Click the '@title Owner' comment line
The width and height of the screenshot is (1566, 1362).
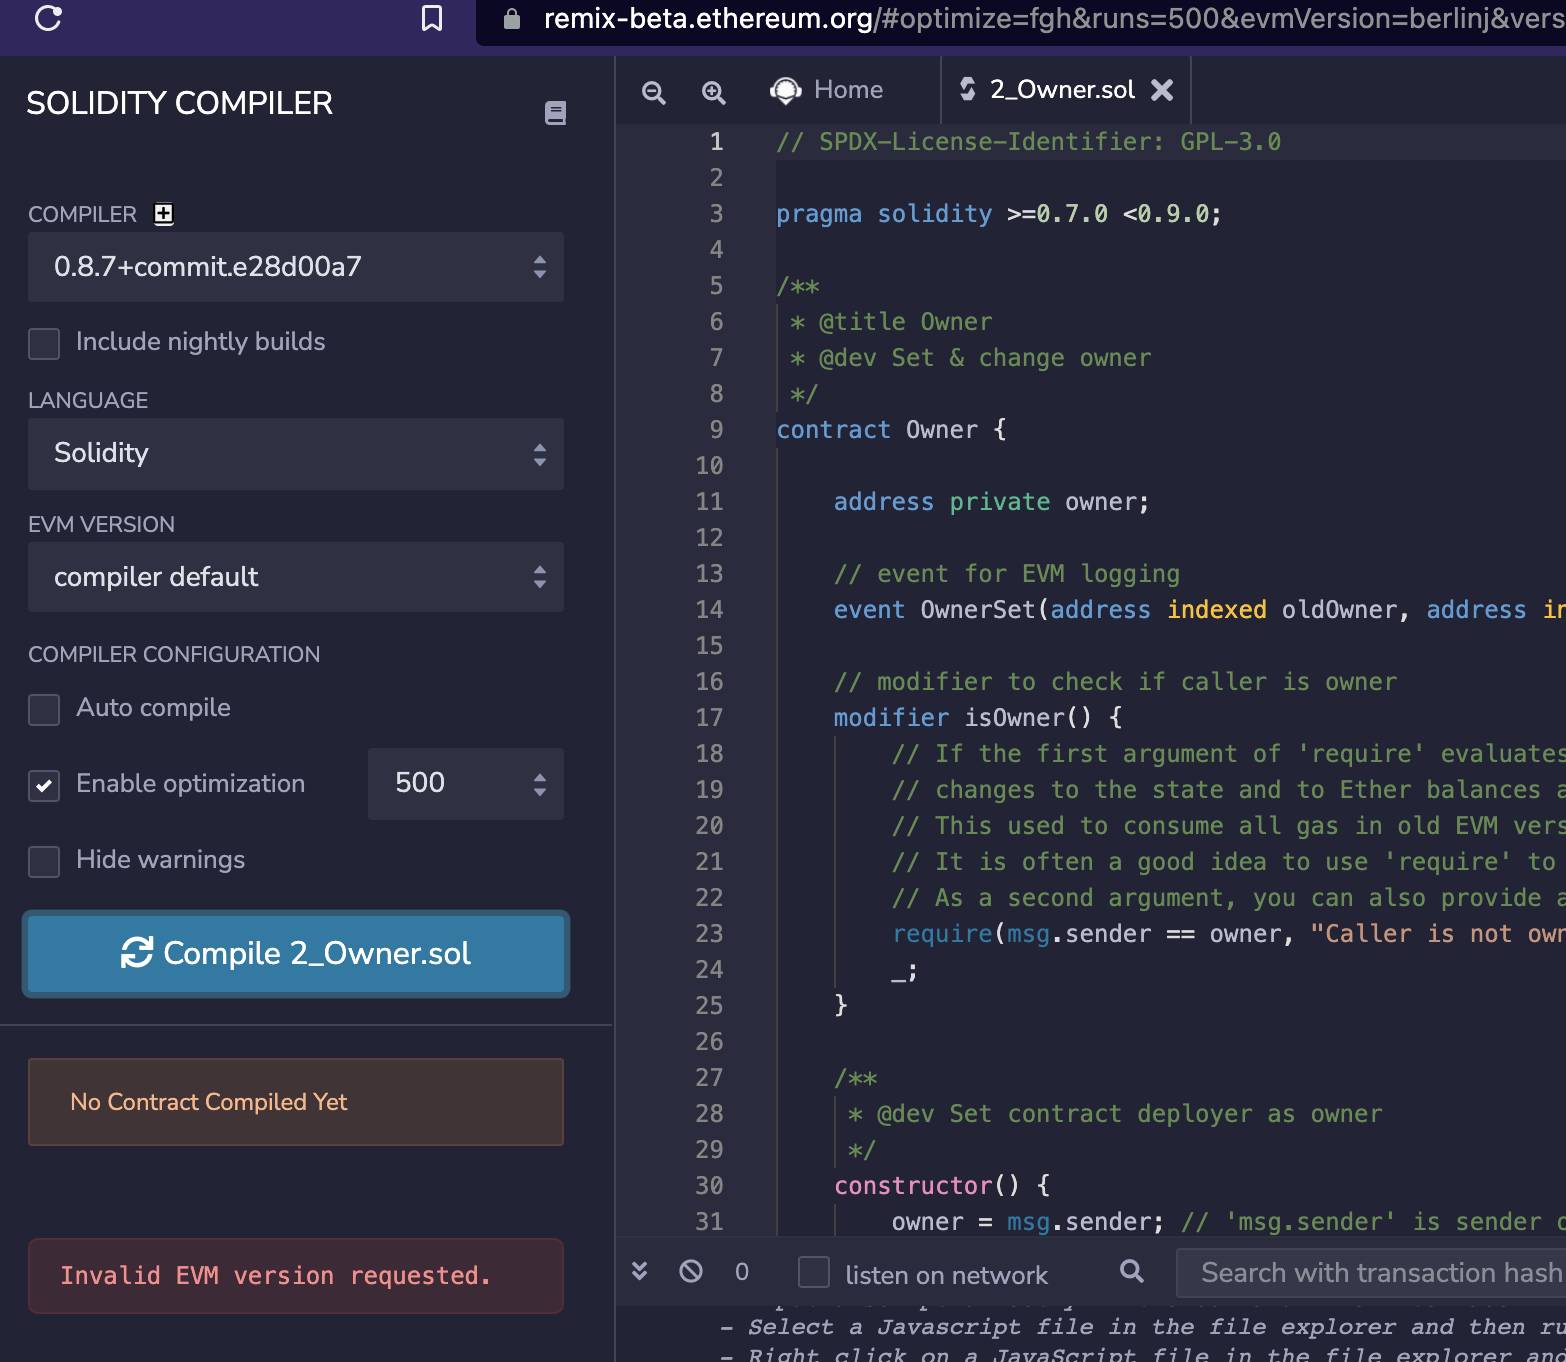891,322
